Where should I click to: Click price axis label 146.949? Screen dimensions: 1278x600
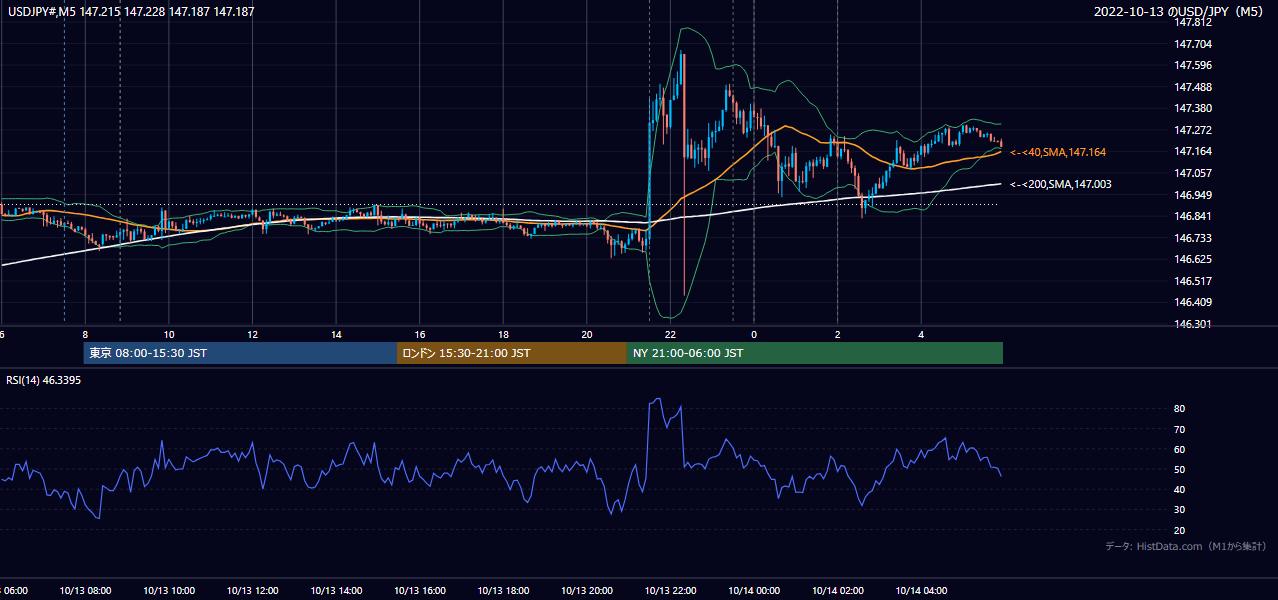point(1191,195)
